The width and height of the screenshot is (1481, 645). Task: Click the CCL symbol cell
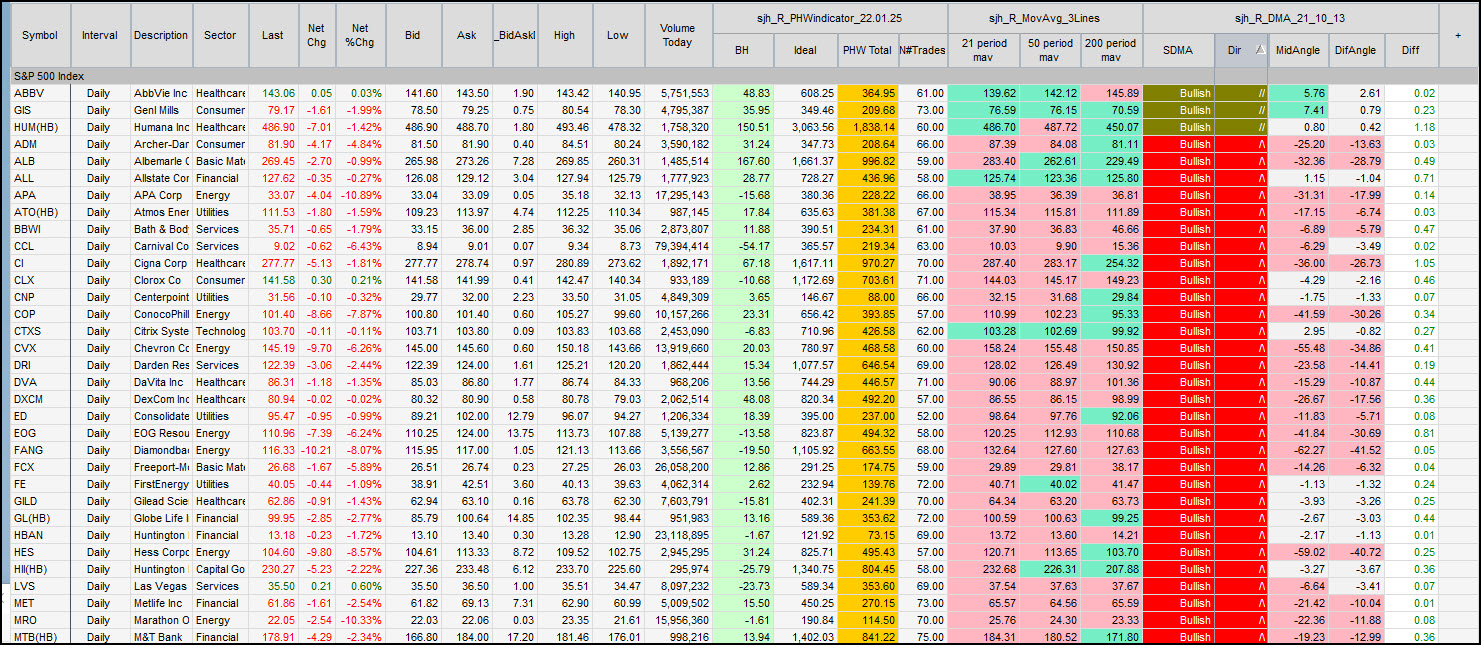click(x=40, y=246)
